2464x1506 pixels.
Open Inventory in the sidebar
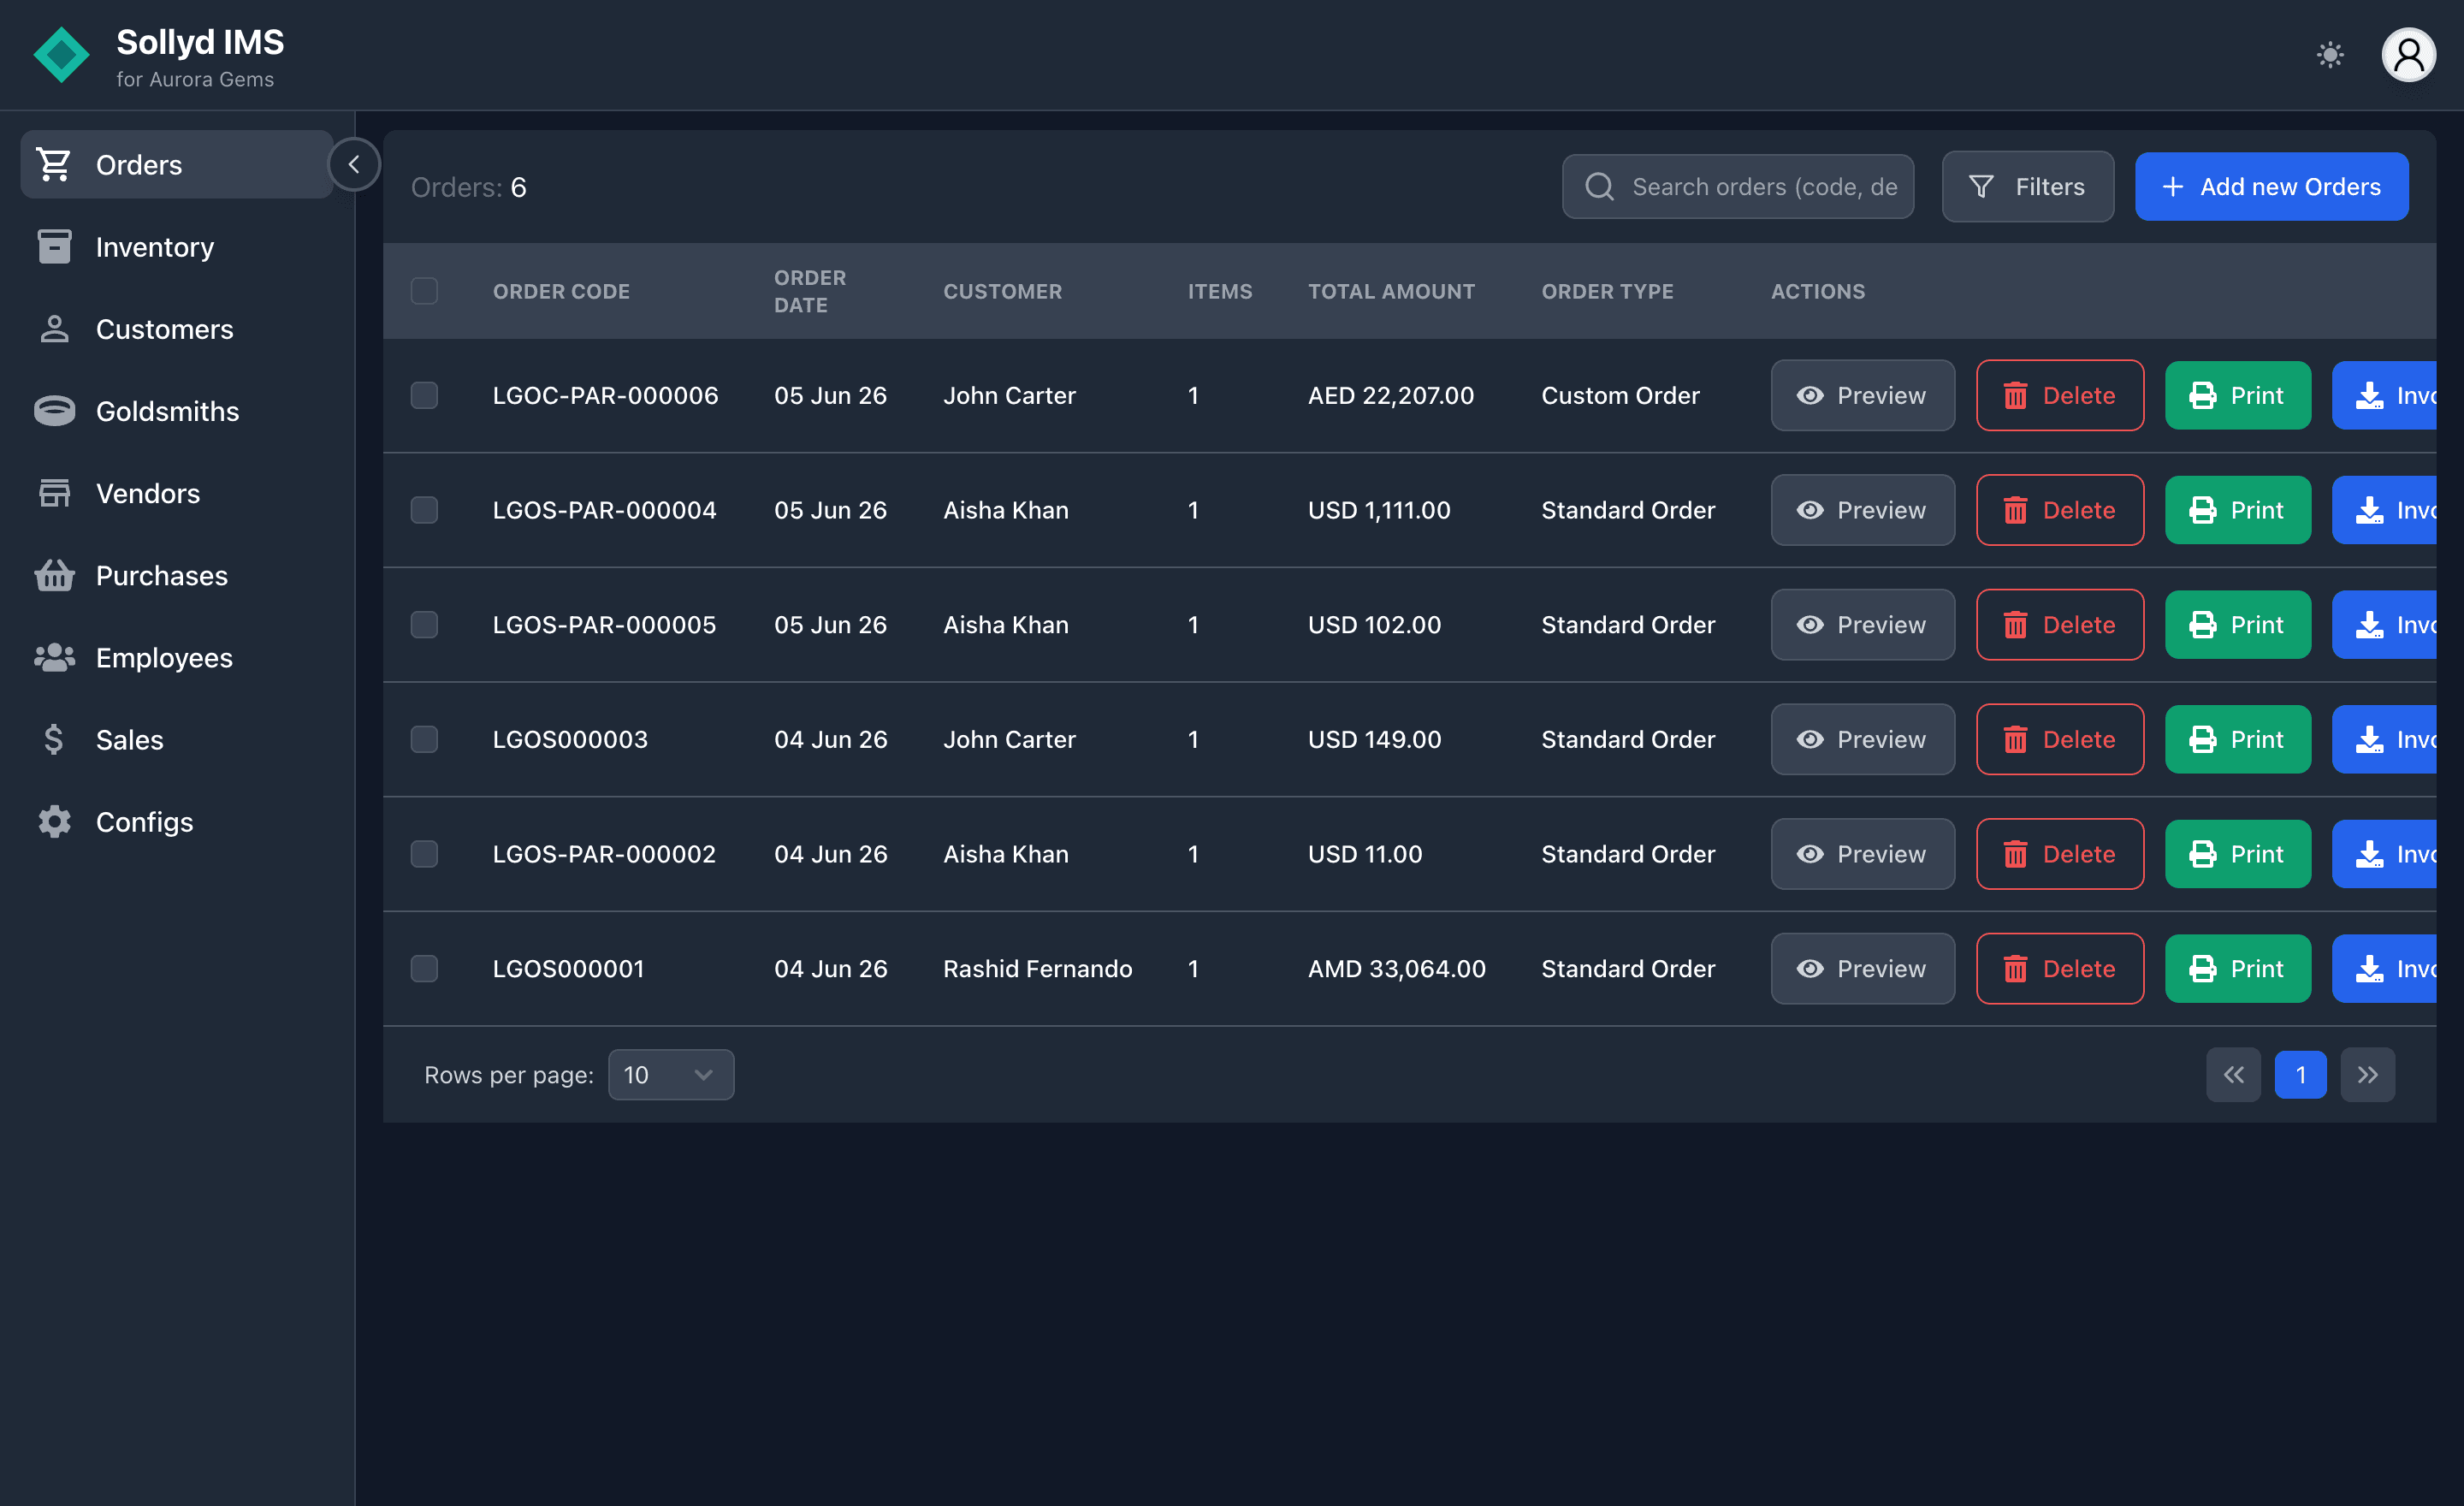tap(177, 247)
